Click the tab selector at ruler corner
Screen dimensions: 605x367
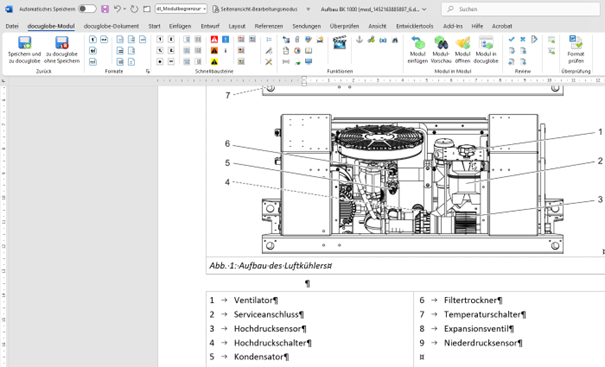point(3,81)
